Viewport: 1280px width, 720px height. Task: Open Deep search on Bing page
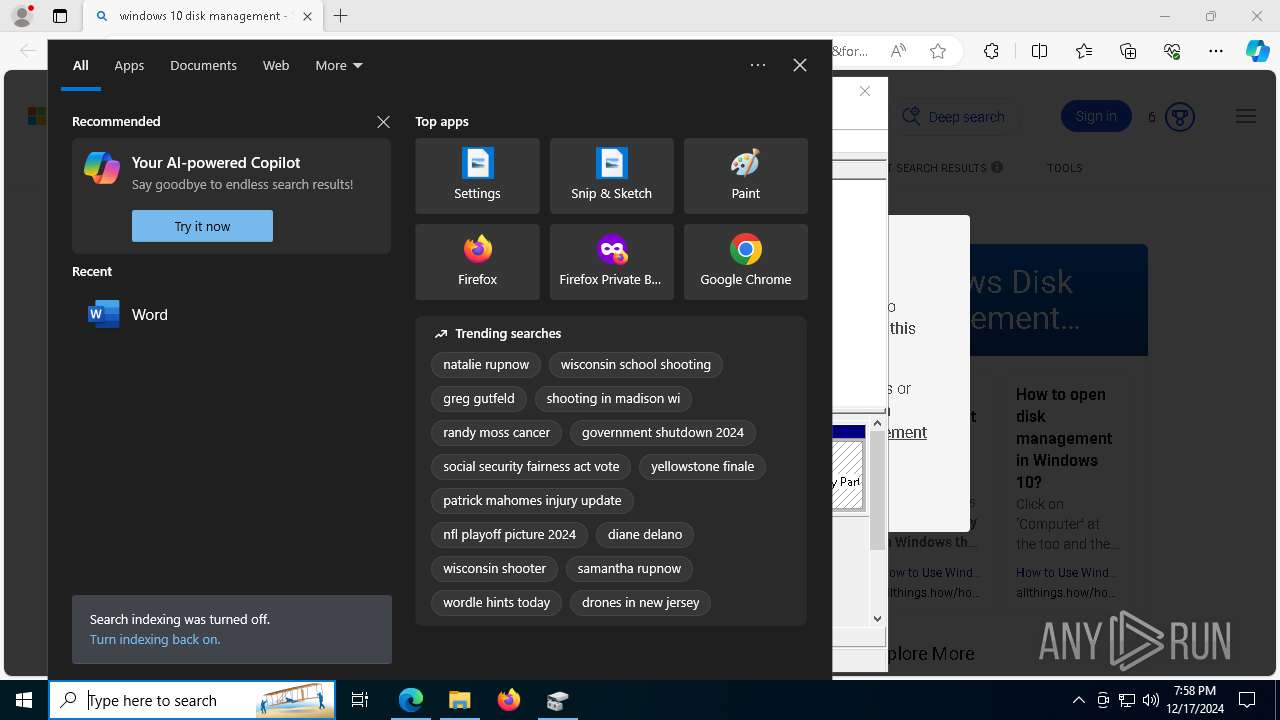pos(955,117)
